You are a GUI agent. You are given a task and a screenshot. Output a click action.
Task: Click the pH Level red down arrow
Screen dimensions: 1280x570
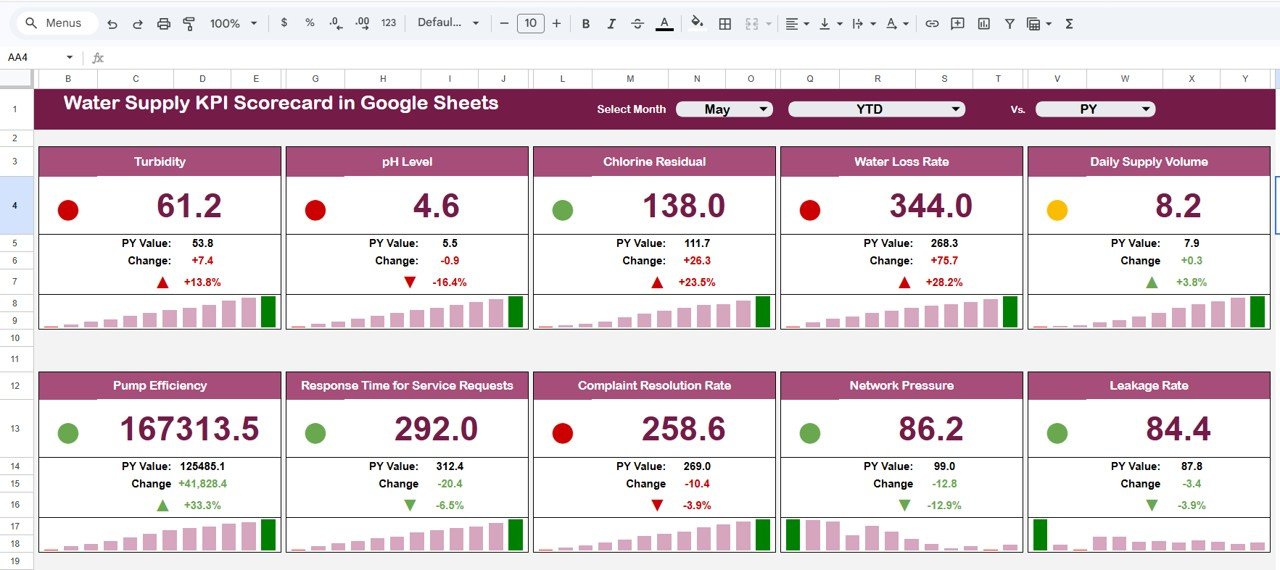410,283
